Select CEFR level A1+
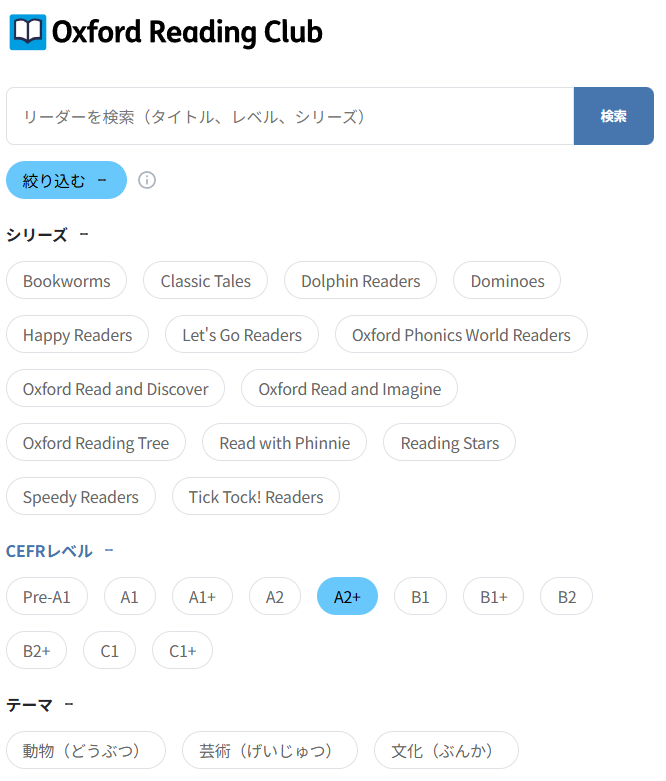666x781 pixels. pos(202,596)
